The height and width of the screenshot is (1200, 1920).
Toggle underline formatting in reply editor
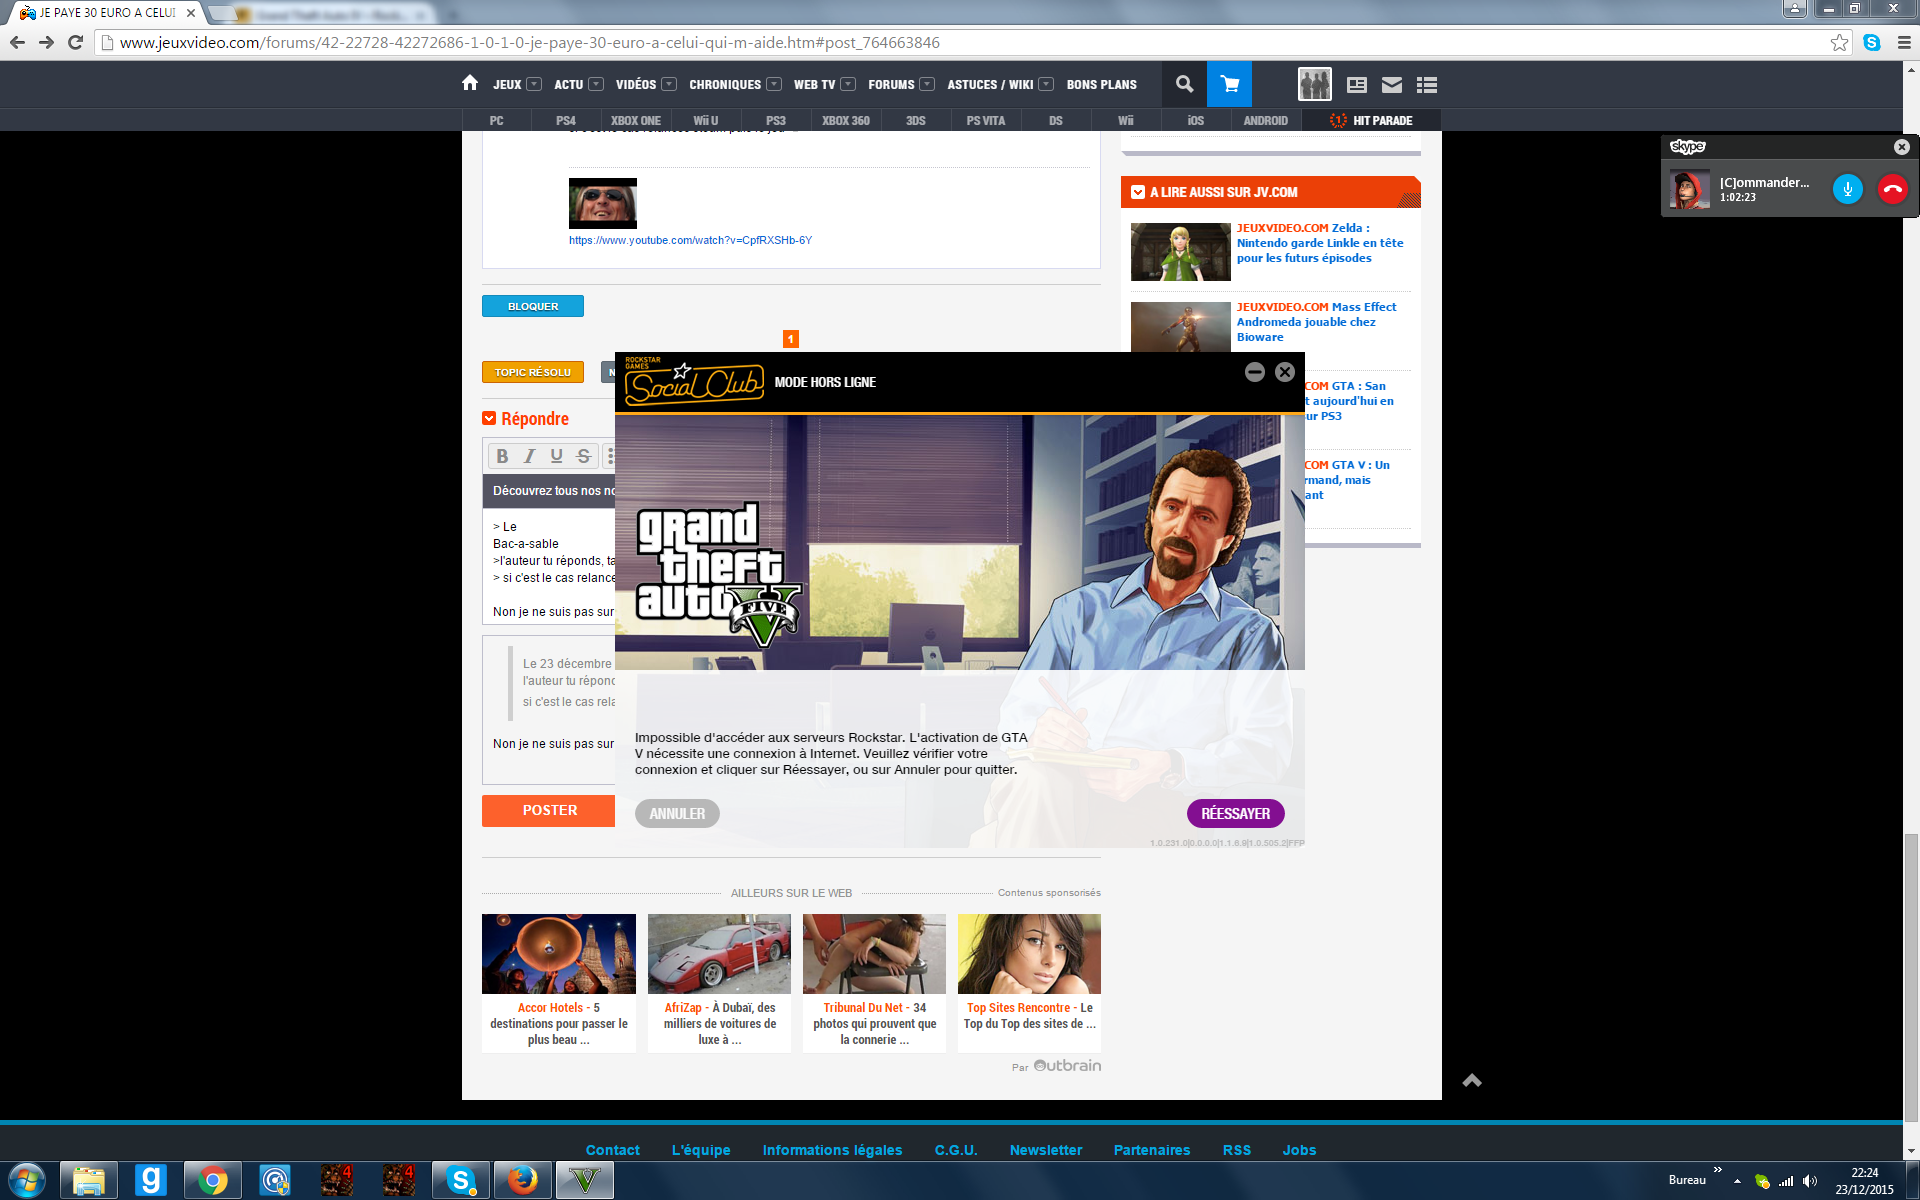point(556,456)
